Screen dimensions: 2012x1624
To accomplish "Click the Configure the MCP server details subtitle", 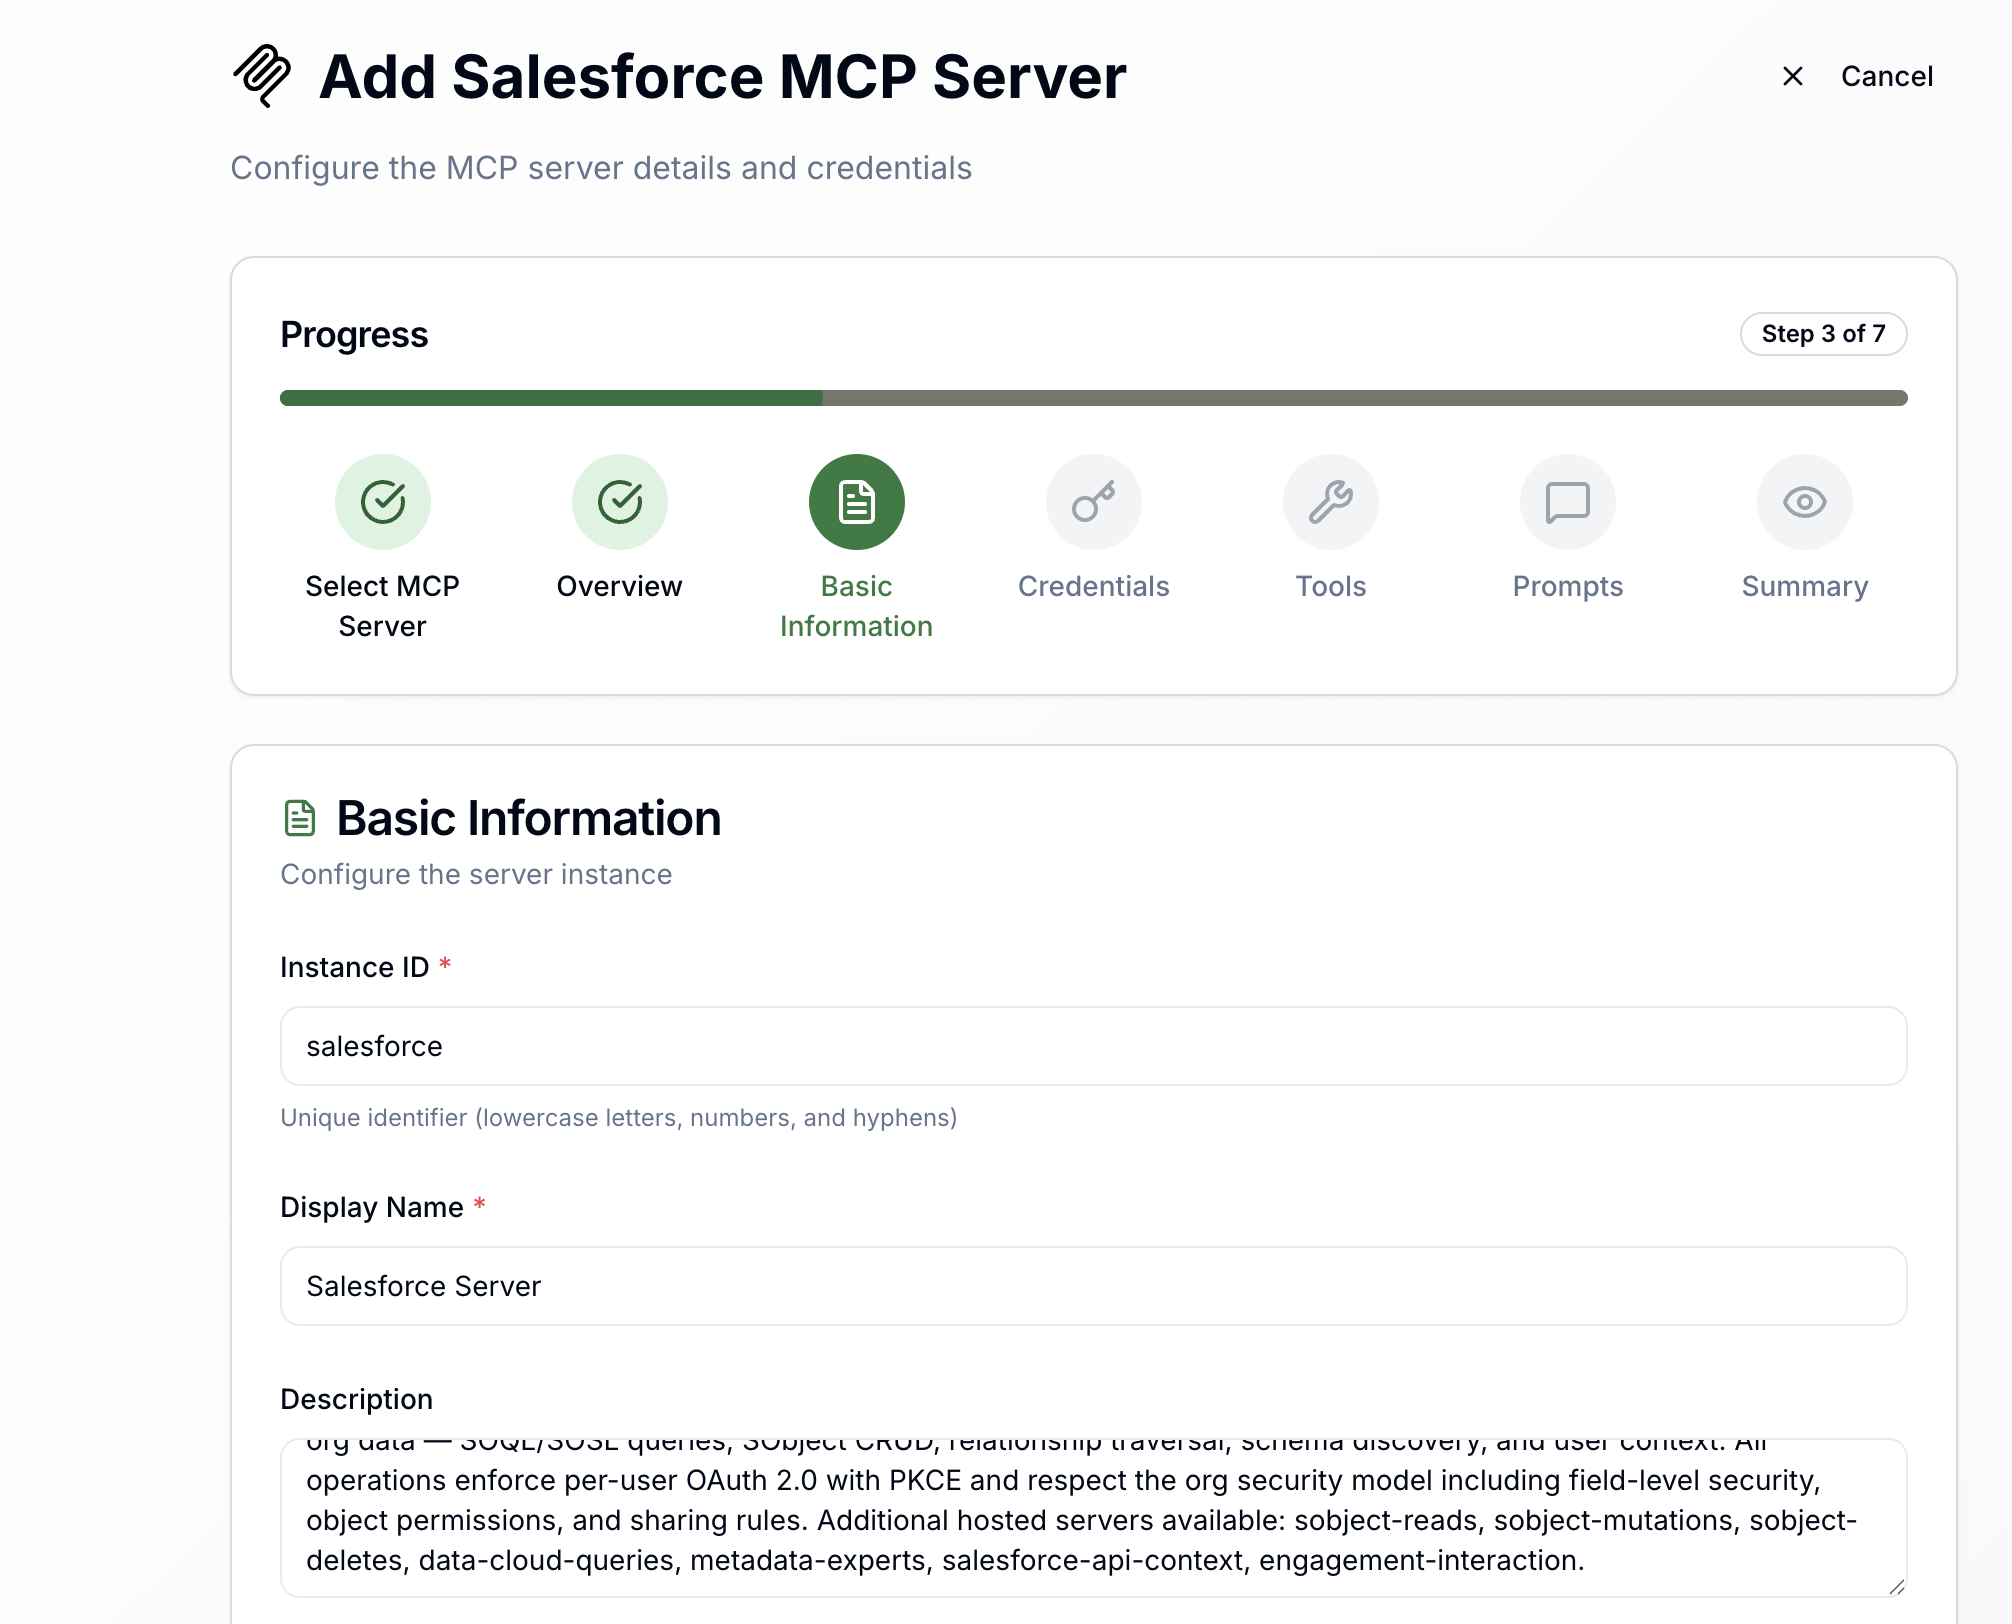I will [x=601, y=168].
